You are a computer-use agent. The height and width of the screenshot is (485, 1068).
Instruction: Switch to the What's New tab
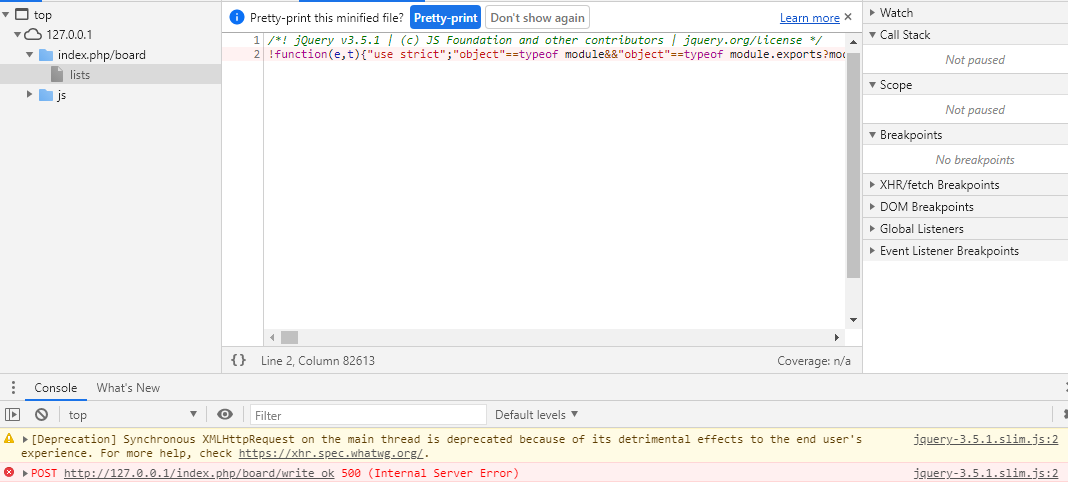(128, 388)
